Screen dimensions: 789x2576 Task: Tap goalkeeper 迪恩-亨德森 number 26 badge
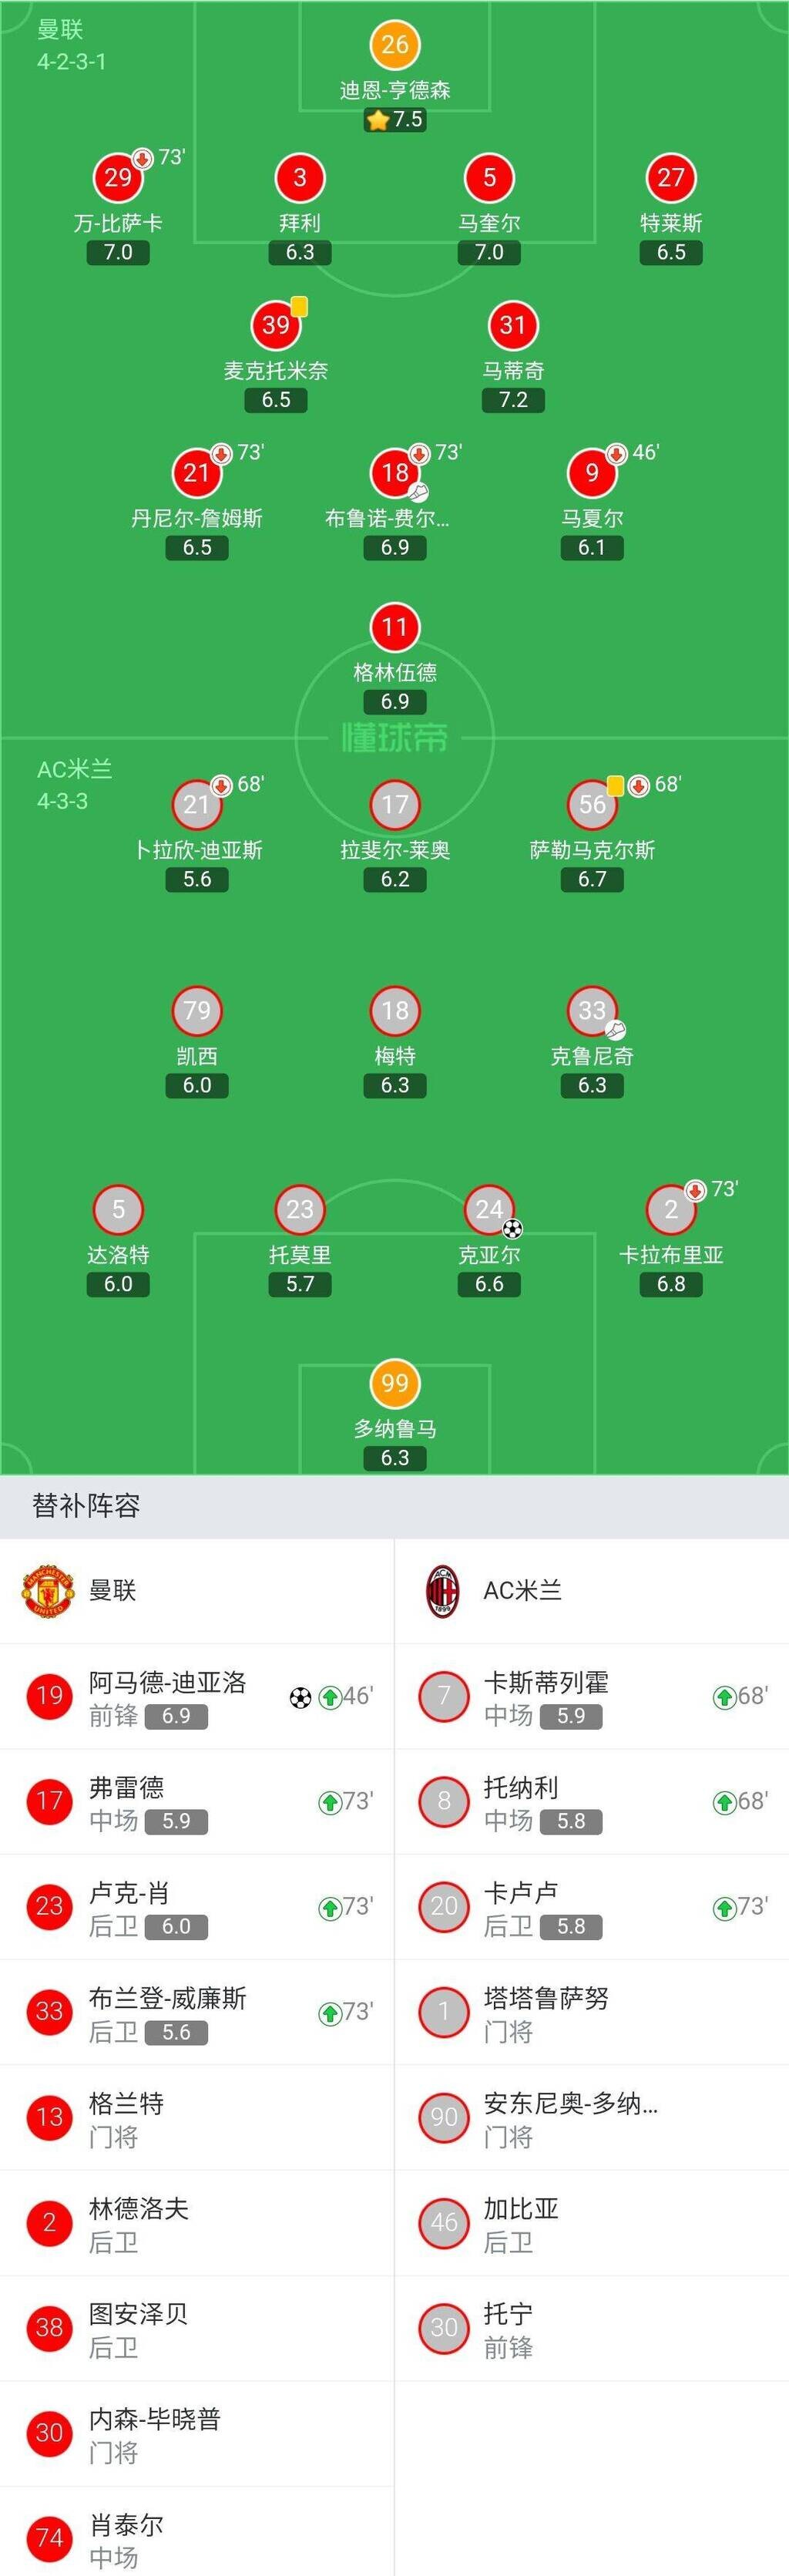(394, 45)
